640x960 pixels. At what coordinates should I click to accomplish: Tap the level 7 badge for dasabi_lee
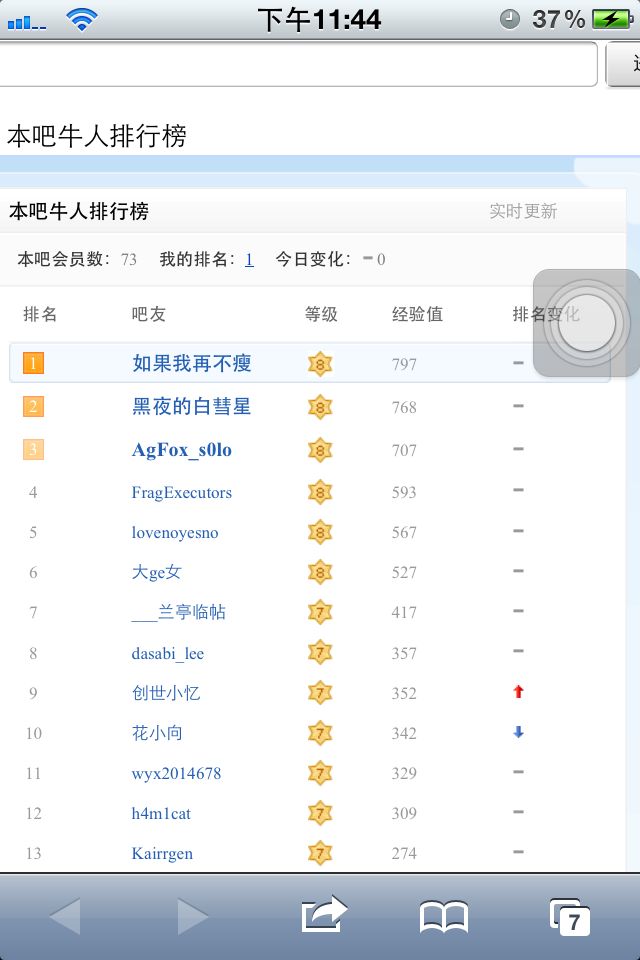click(320, 653)
